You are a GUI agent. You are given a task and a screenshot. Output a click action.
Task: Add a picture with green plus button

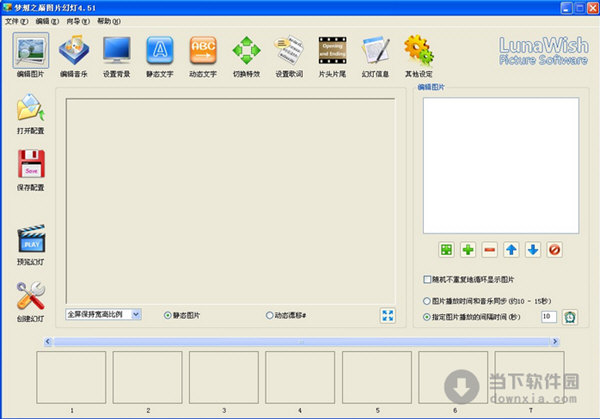point(467,249)
